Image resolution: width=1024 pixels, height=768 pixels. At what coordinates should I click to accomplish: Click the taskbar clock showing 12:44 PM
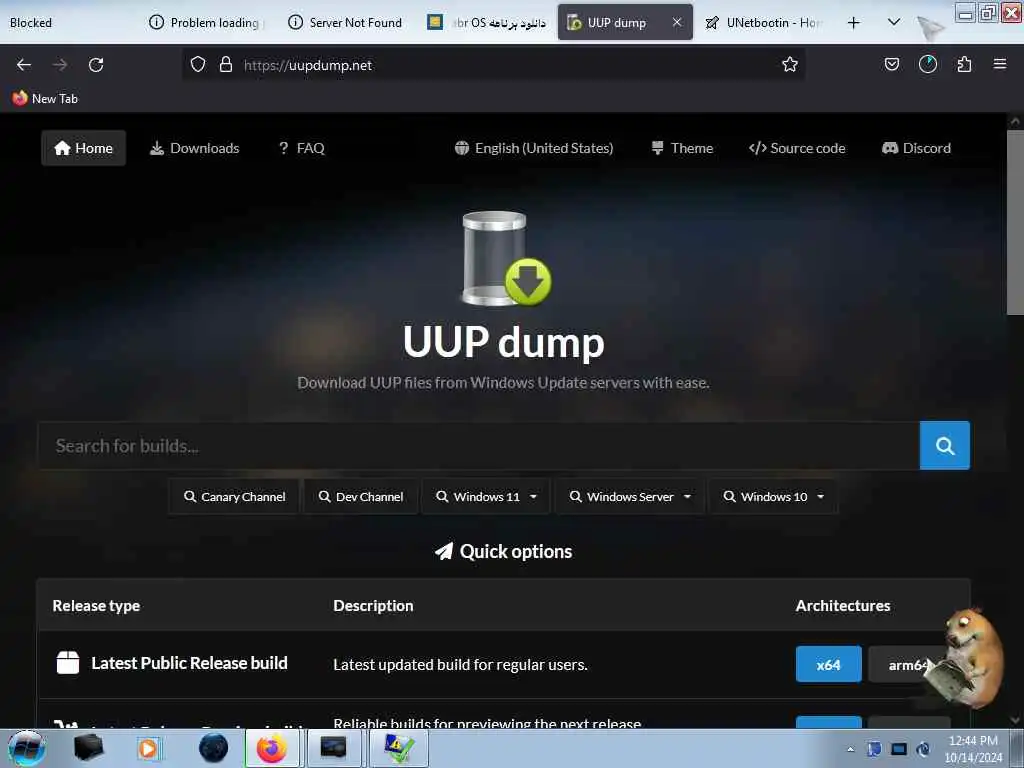coord(972,749)
